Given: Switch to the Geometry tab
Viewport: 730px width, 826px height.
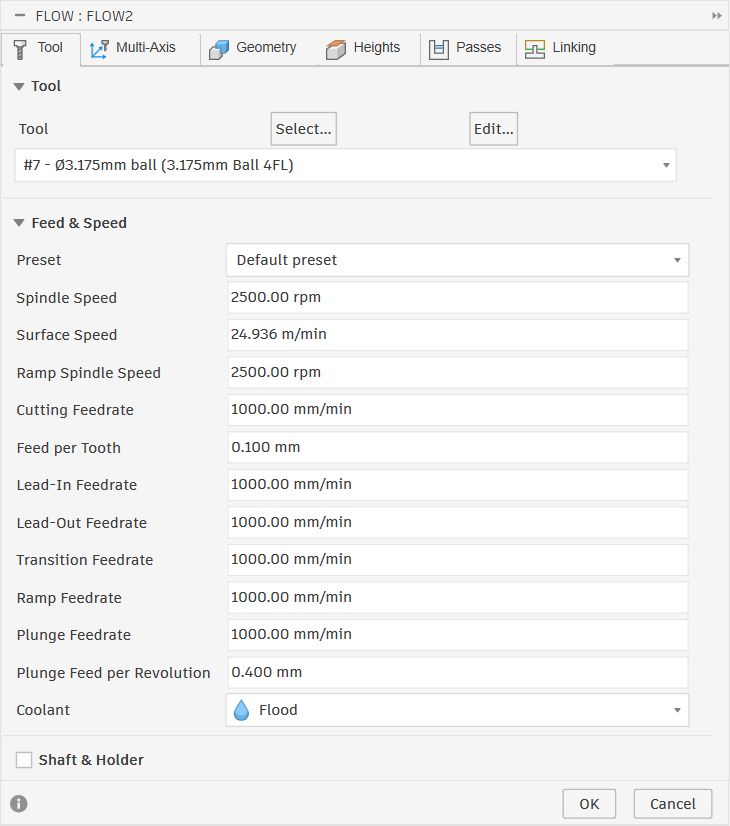Looking at the screenshot, I should coord(258,48).
